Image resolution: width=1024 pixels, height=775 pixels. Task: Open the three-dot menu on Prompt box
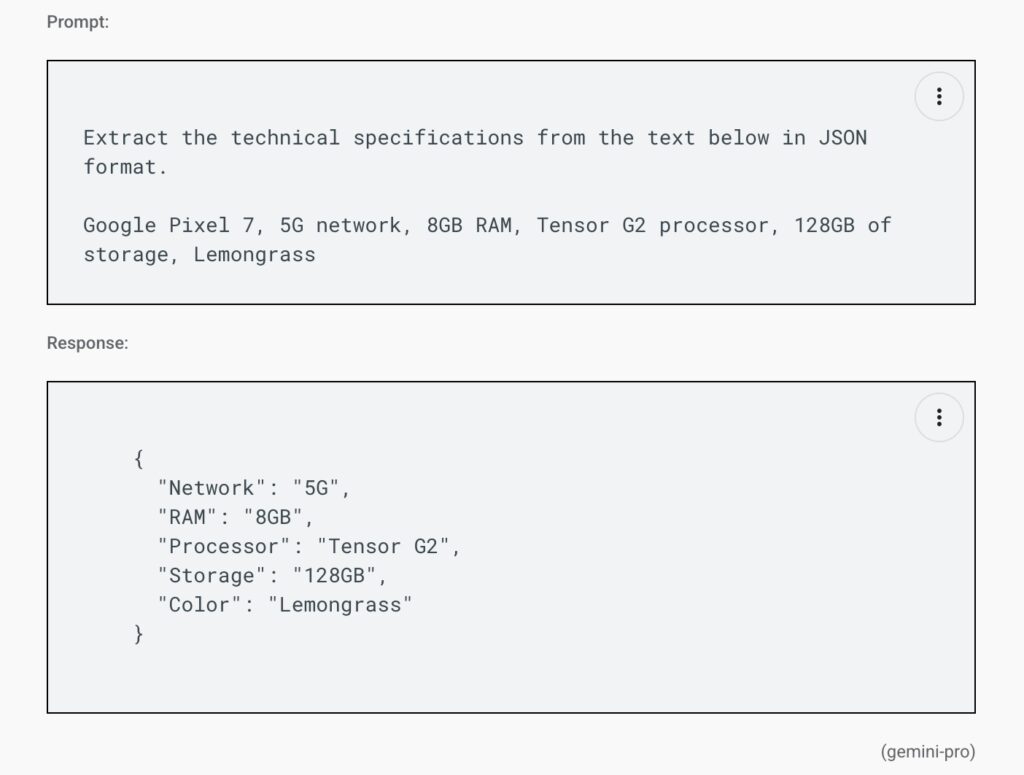[x=939, y=97]
